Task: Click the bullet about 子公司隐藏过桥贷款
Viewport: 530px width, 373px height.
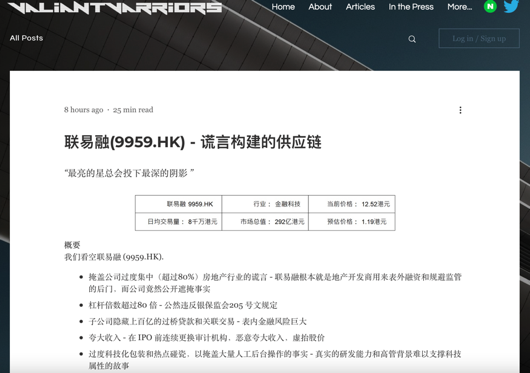Action: pos(197,321)
